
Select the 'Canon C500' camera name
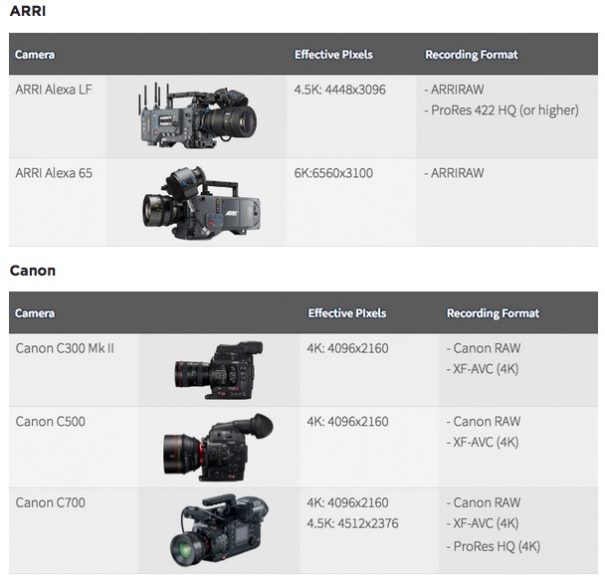(51, 422)
